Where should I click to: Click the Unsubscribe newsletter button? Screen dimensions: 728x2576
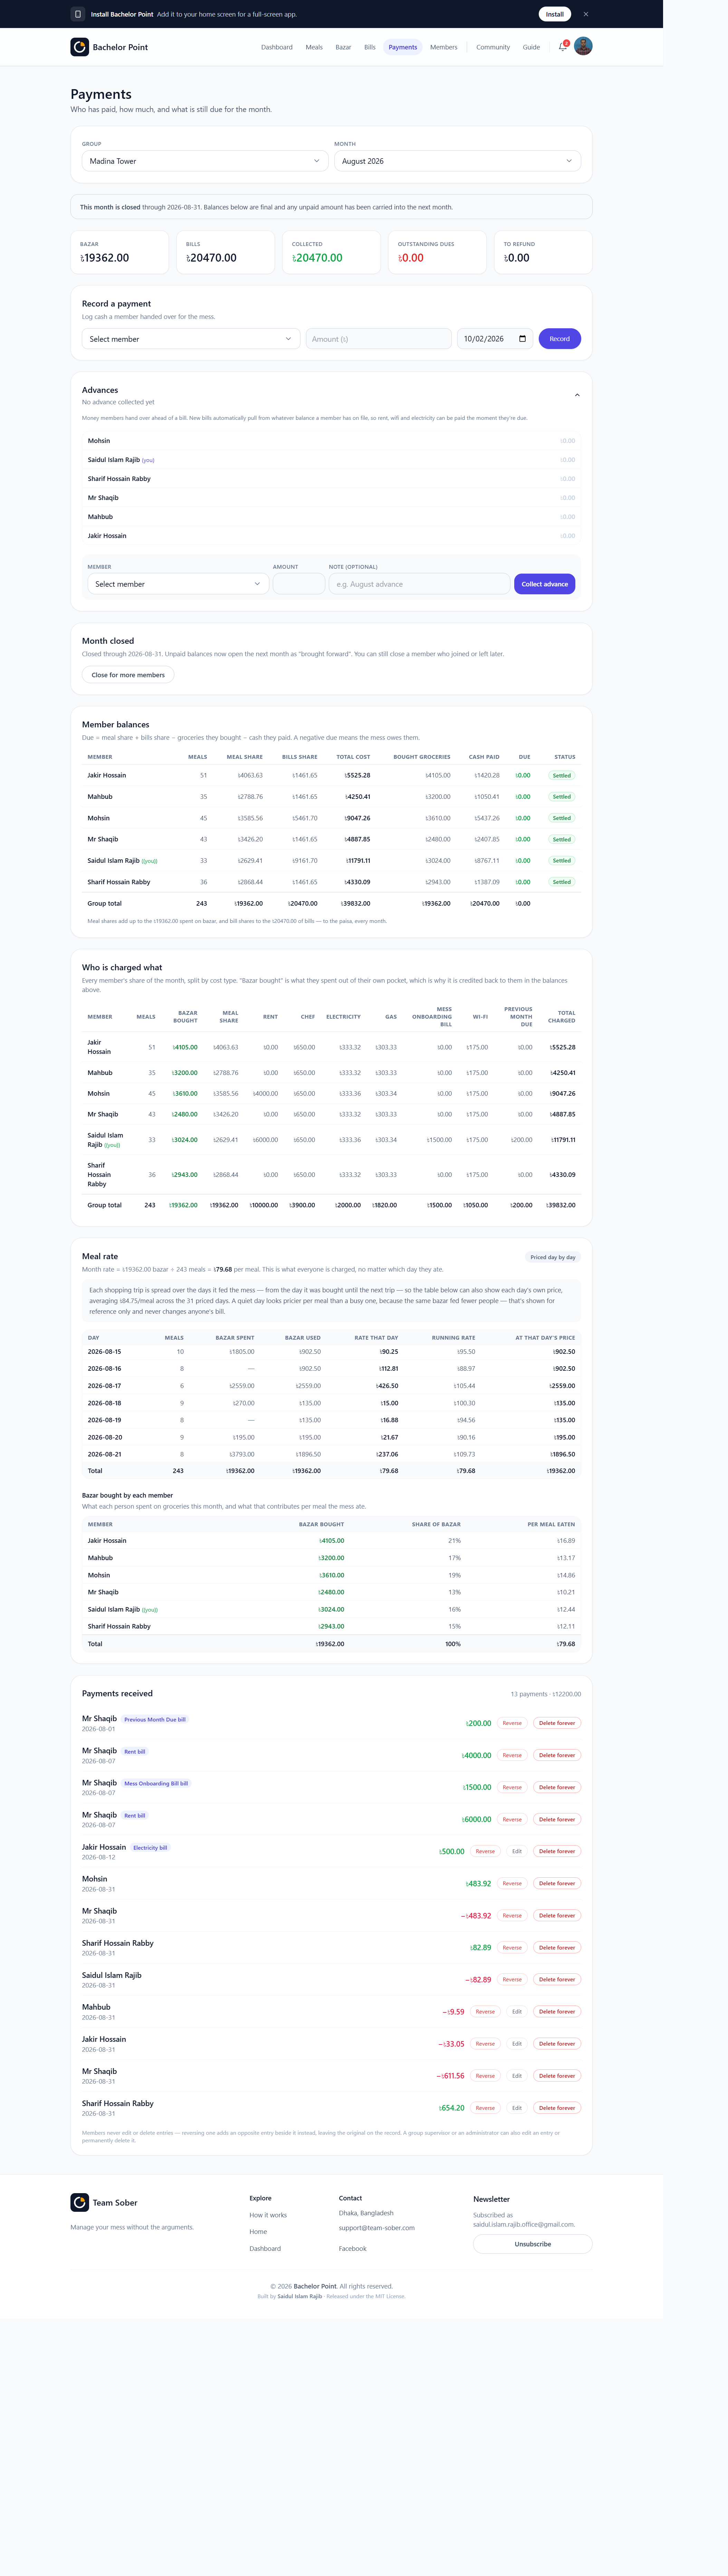533,2244
